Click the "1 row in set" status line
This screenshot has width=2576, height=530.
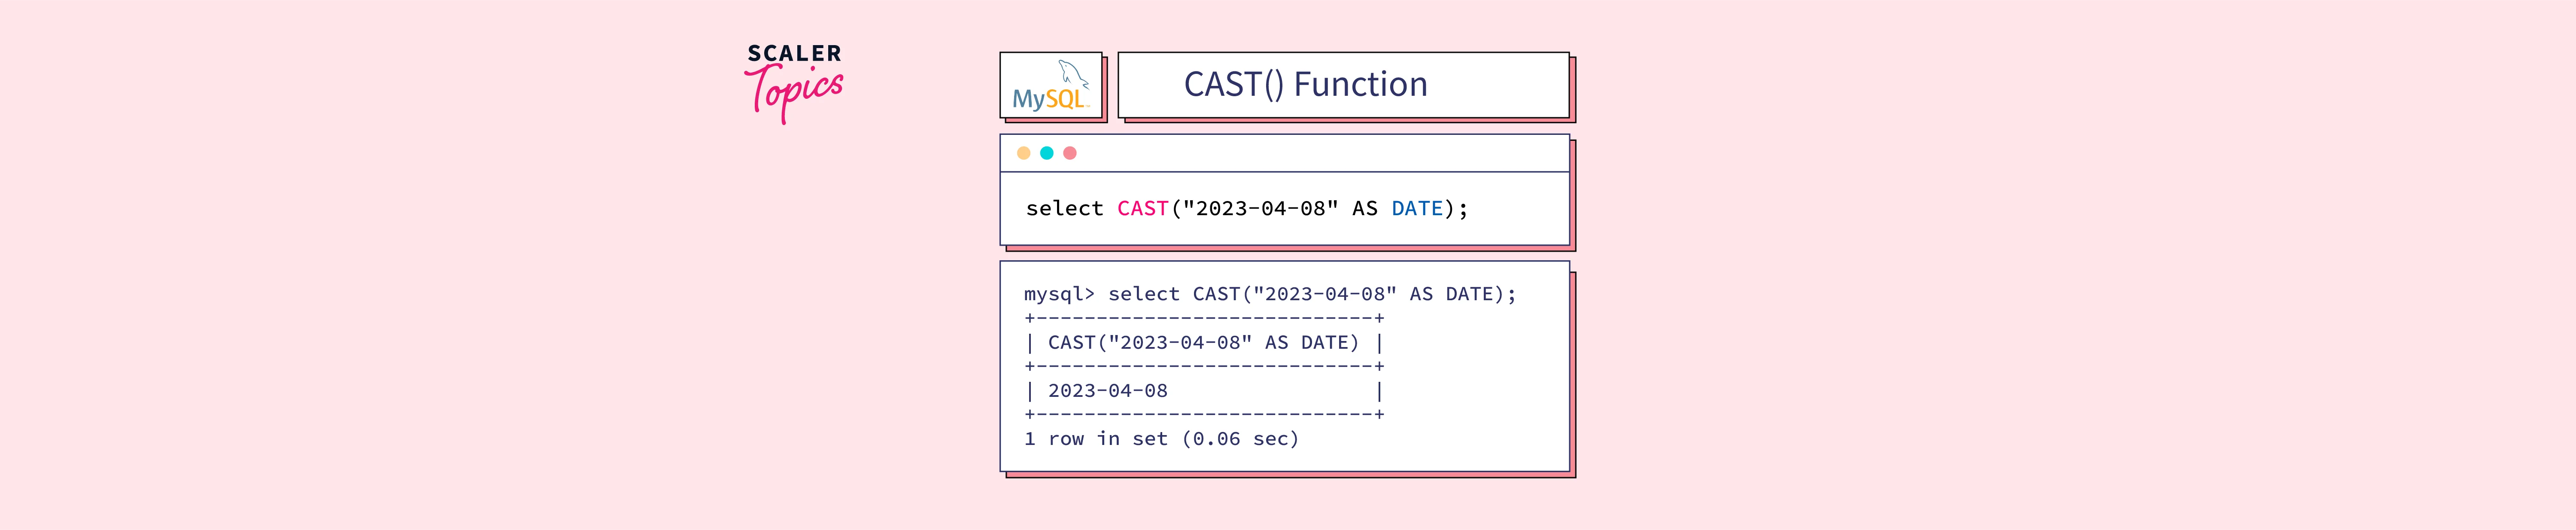pos(1161,439)
